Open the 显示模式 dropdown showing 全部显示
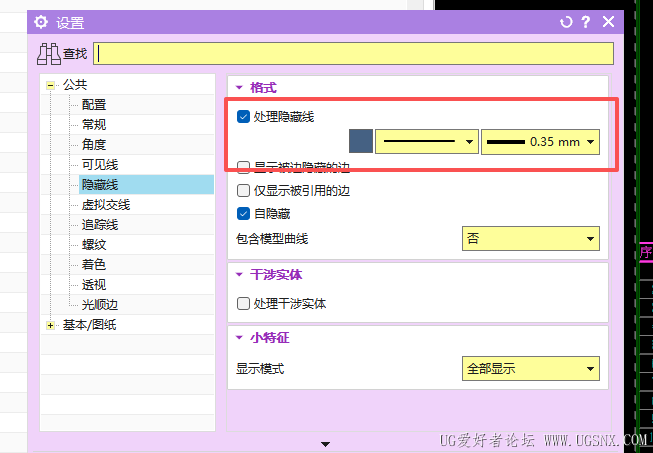653x453 pixels. point(531,368)
